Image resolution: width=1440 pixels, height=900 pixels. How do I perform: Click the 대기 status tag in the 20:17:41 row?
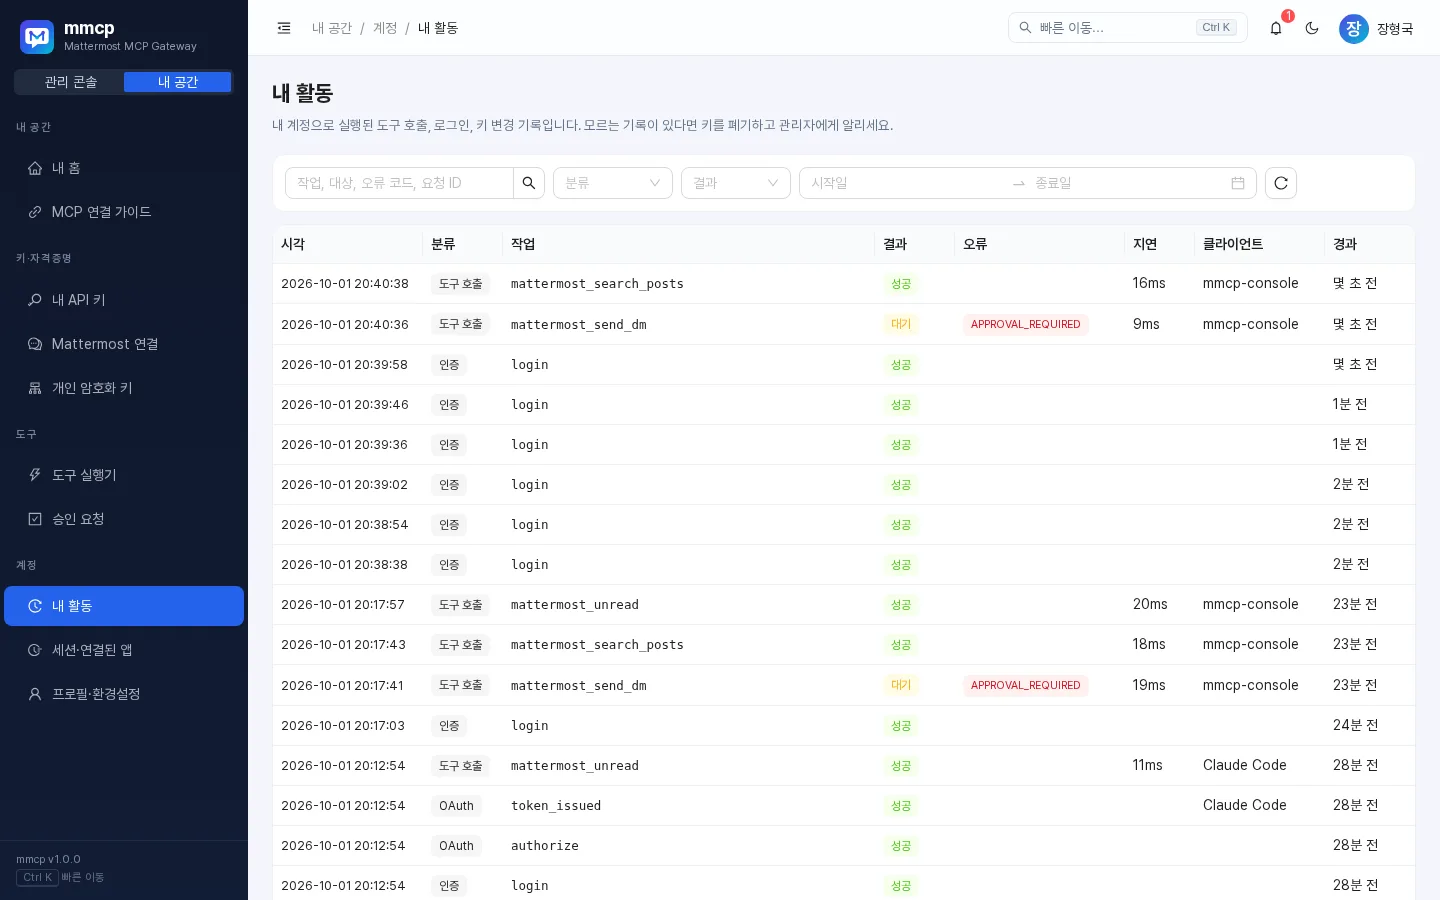coord(901,685)
